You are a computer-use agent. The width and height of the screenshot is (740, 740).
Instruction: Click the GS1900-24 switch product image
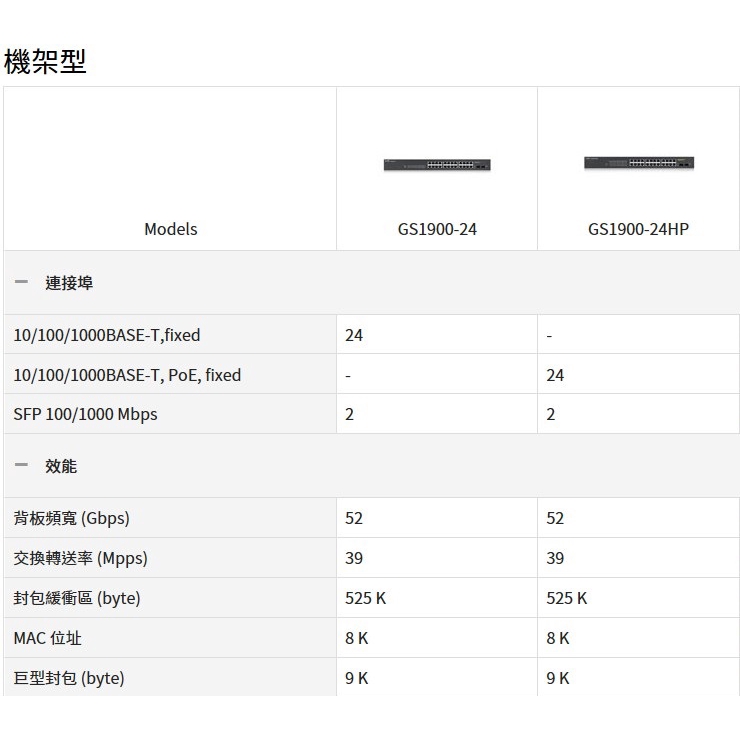pyautogui.click(x=437, y=164)
